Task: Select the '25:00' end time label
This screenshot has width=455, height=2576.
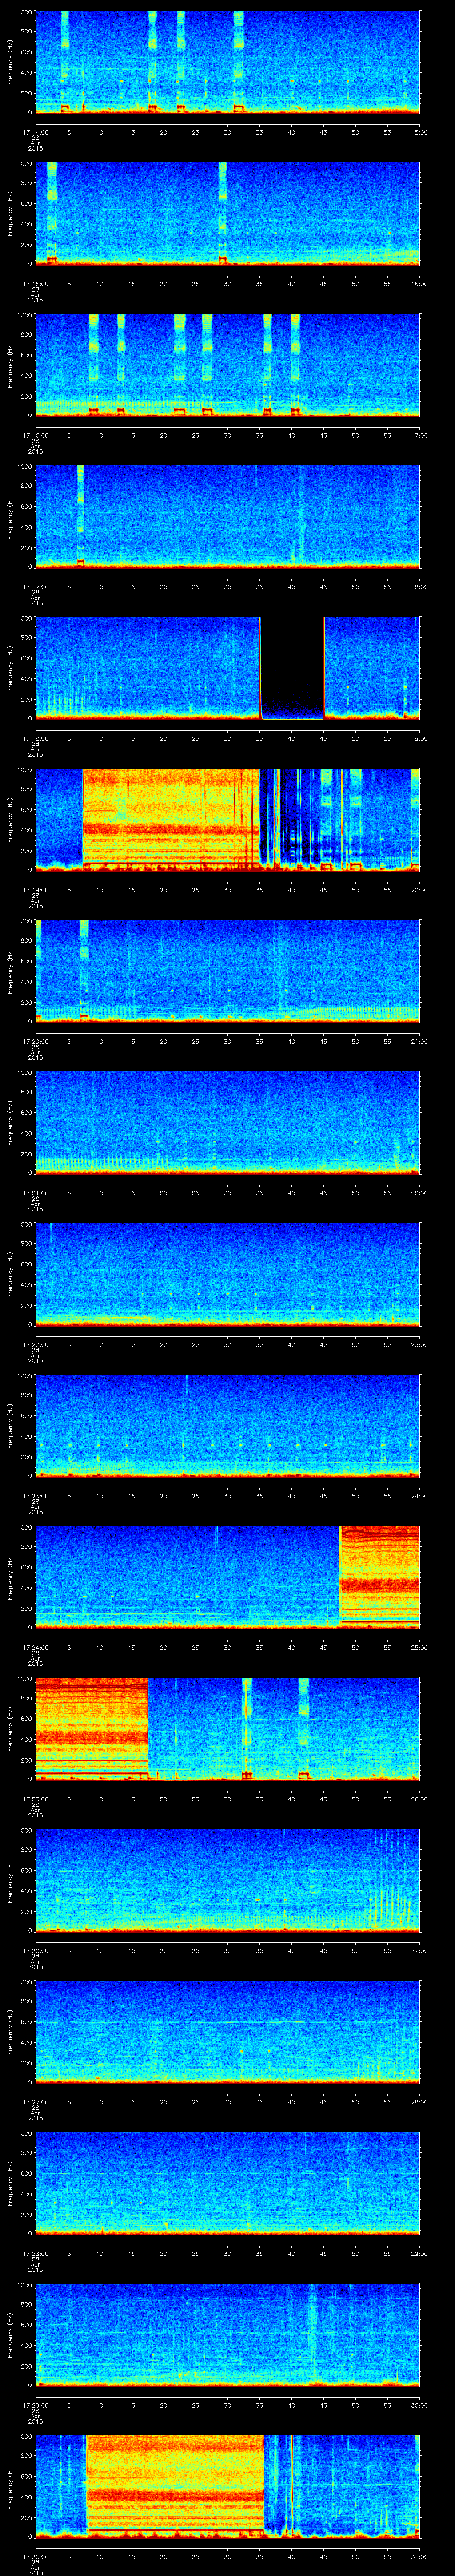Action: [x=420, y=1647]
